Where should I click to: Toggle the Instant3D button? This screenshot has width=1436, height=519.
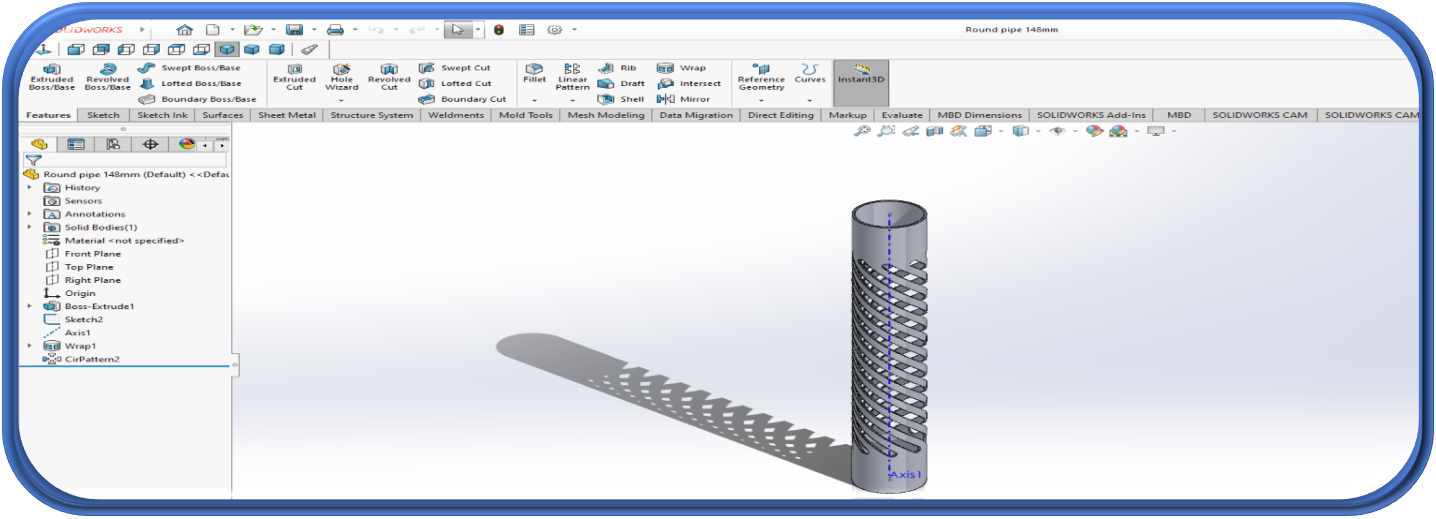pyautogui.click(x=861, y=73)
